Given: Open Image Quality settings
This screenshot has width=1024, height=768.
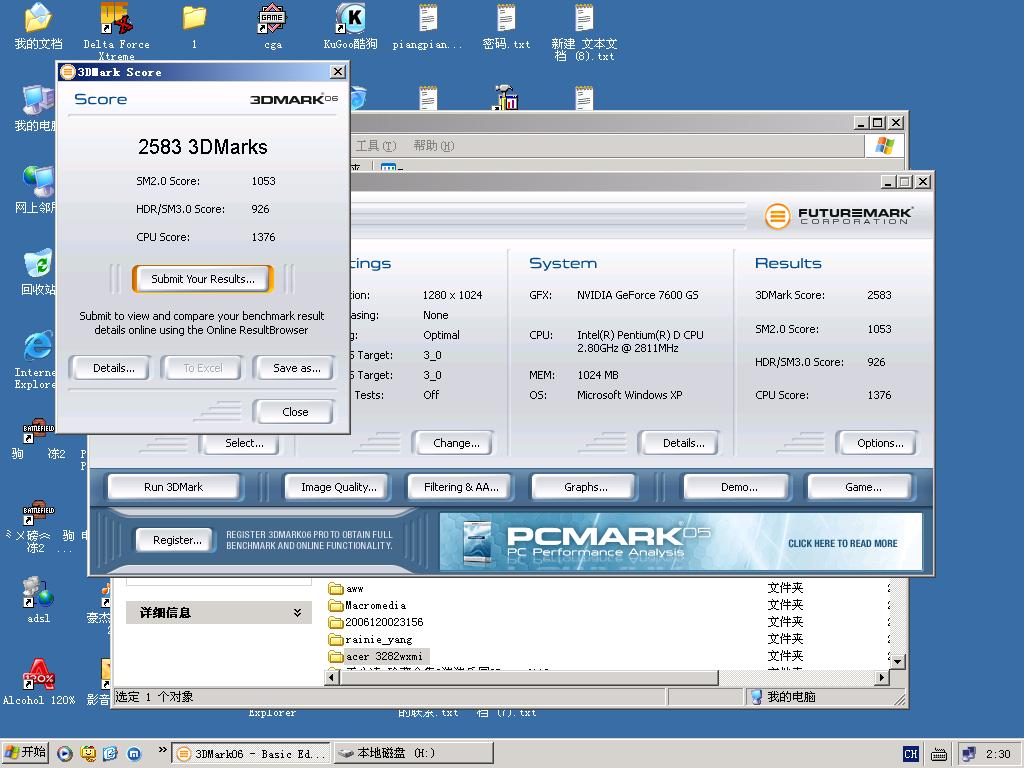Looking at the screenshot, I should (338, 487).
